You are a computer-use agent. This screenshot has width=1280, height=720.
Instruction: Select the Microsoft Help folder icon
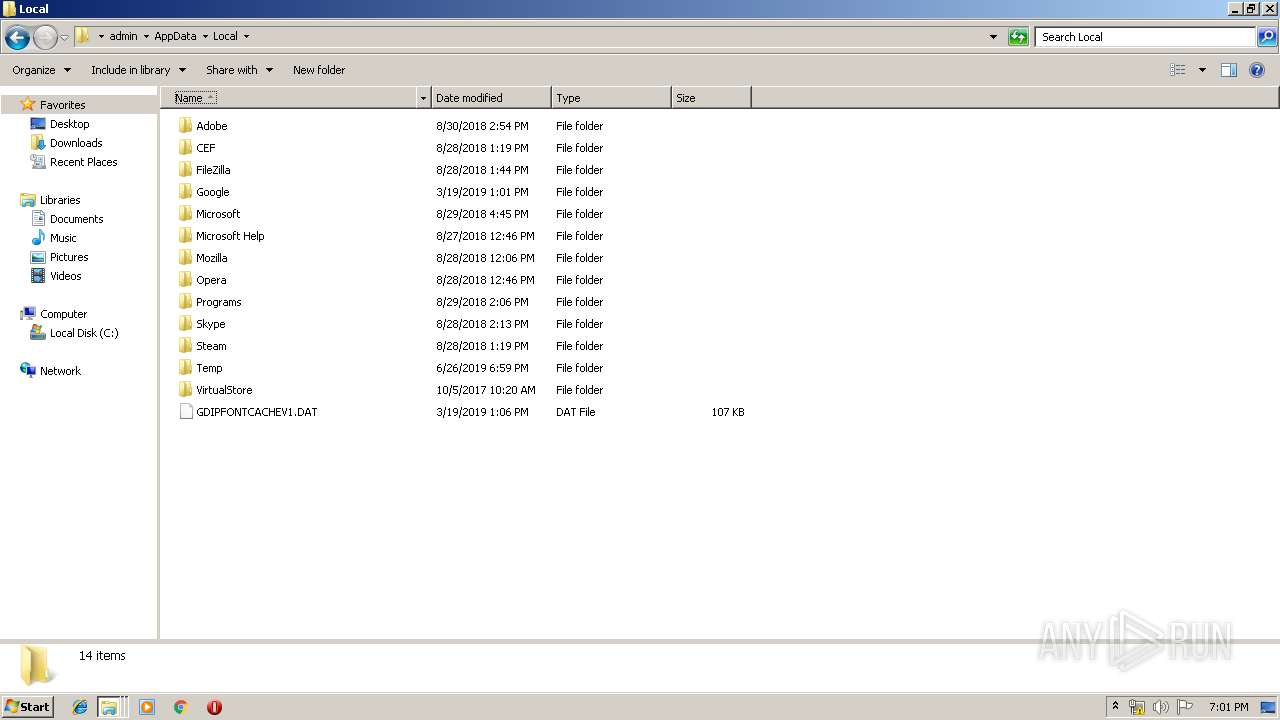coord(185,236)
